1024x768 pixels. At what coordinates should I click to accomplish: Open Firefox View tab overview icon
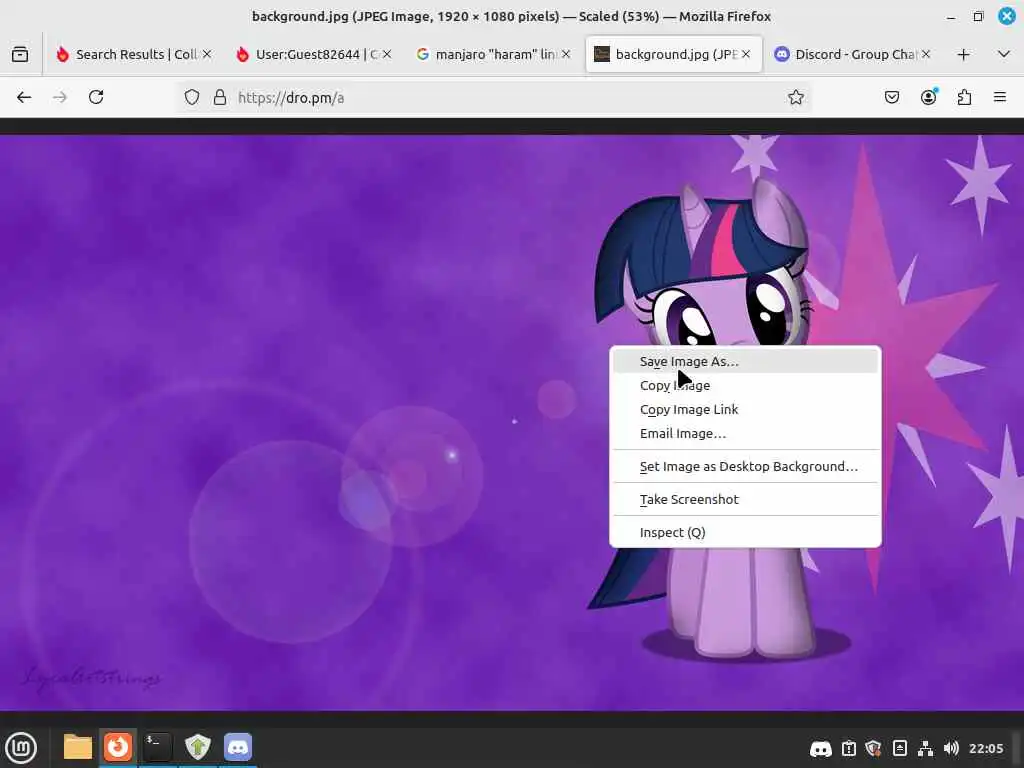coord(20,54)
